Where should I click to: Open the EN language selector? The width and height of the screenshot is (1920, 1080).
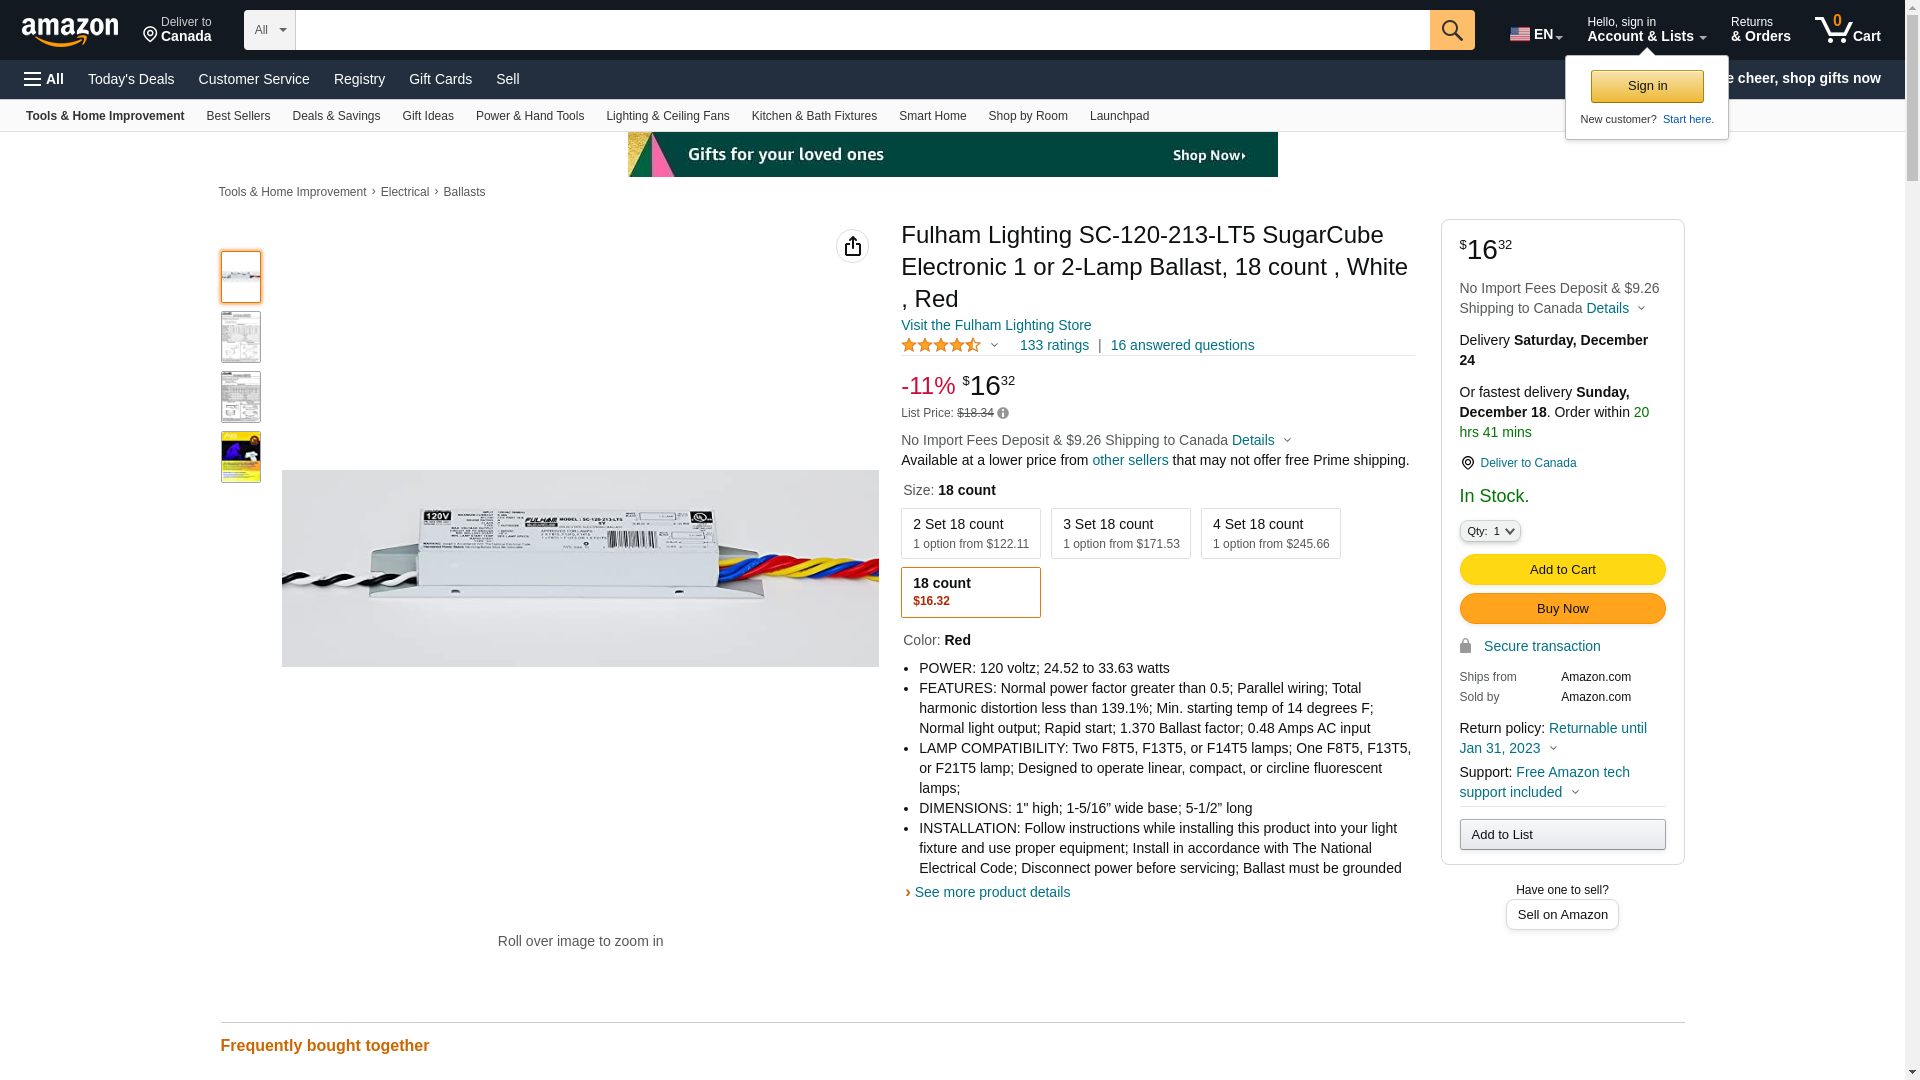1535,34
